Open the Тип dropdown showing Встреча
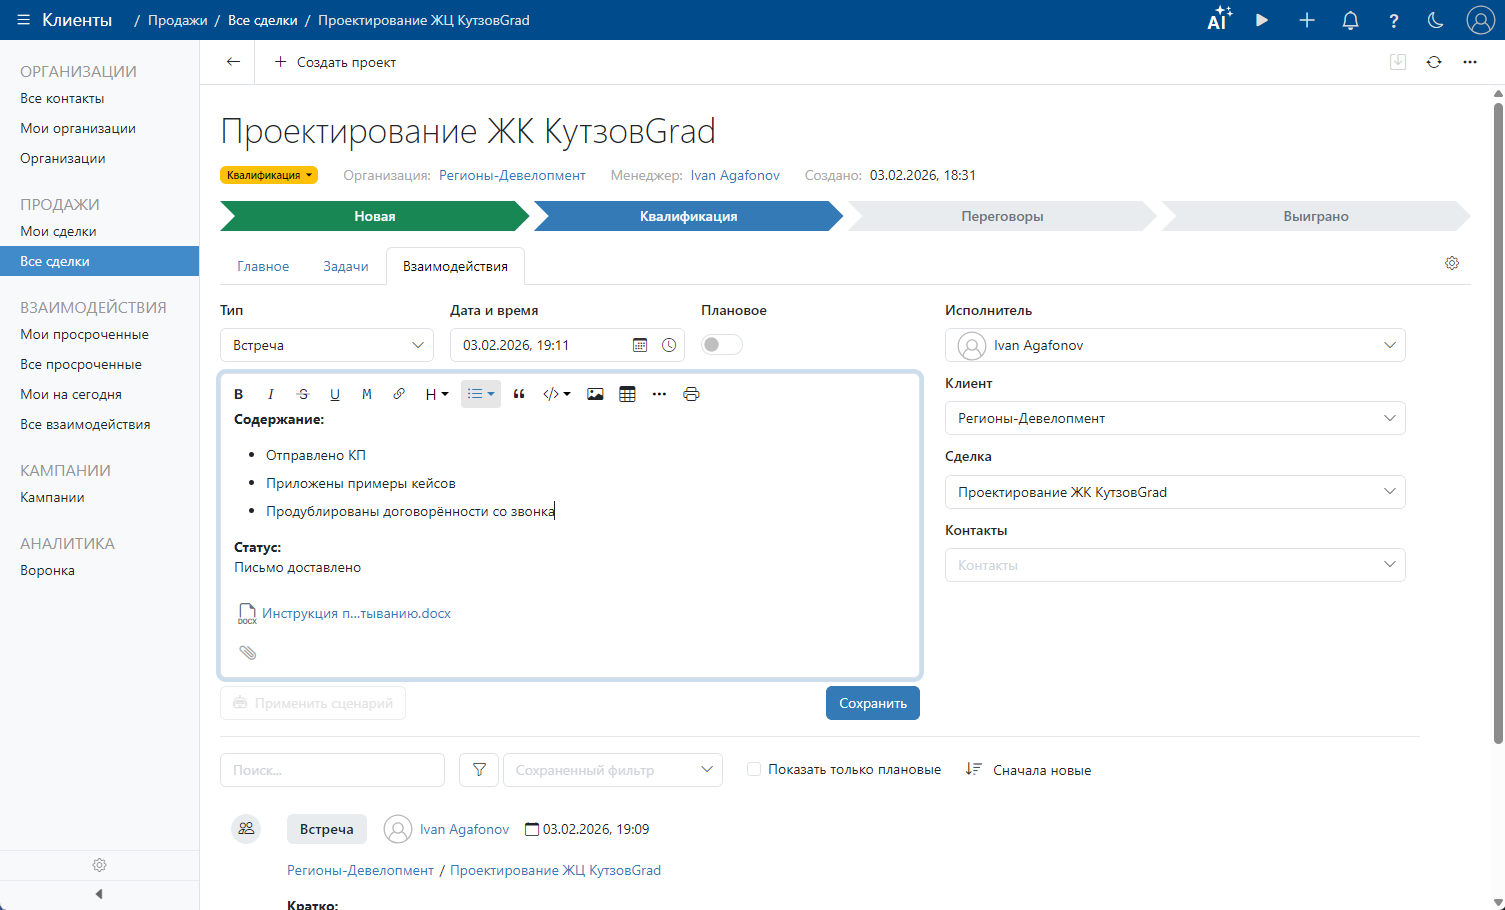This screenshot has width=1505, height=910. pyautogui.click(x=327, y=345)
